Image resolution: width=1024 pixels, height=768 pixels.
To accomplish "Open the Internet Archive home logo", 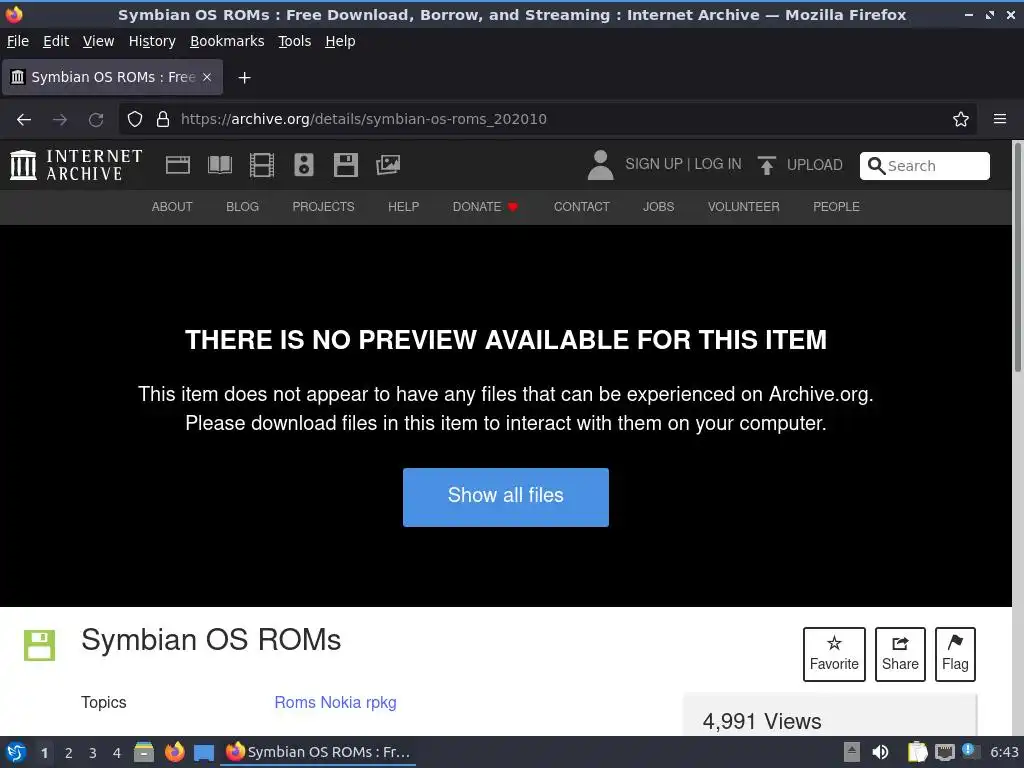I will pyautogui.click(x=76, y=165).
